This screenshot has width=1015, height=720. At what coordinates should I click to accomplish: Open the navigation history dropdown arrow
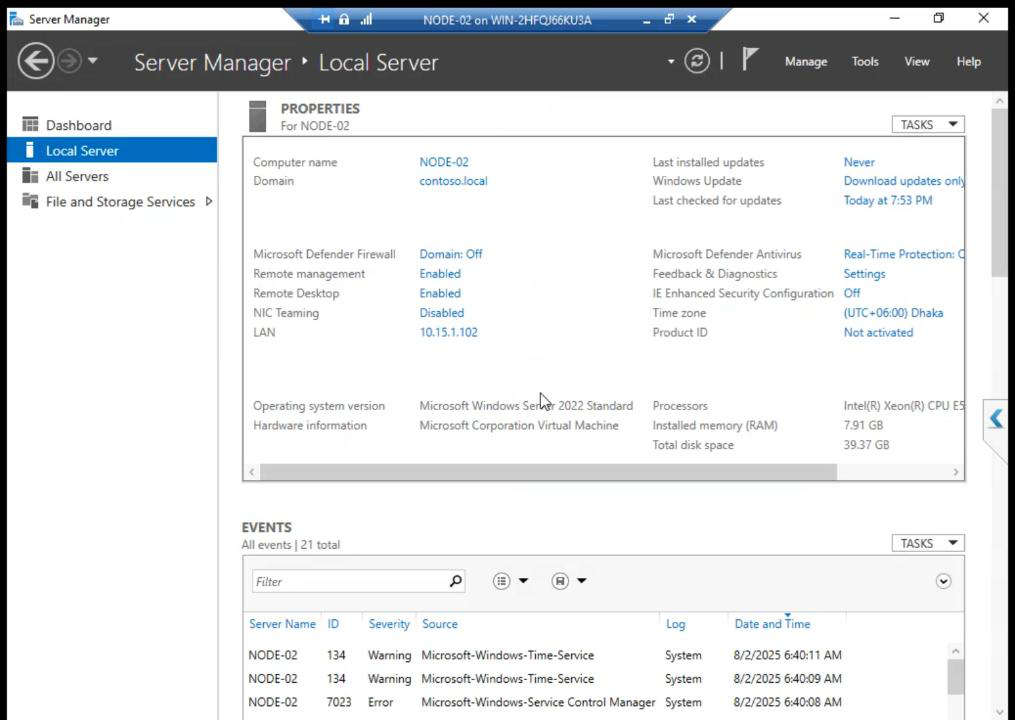coord(93,61)
